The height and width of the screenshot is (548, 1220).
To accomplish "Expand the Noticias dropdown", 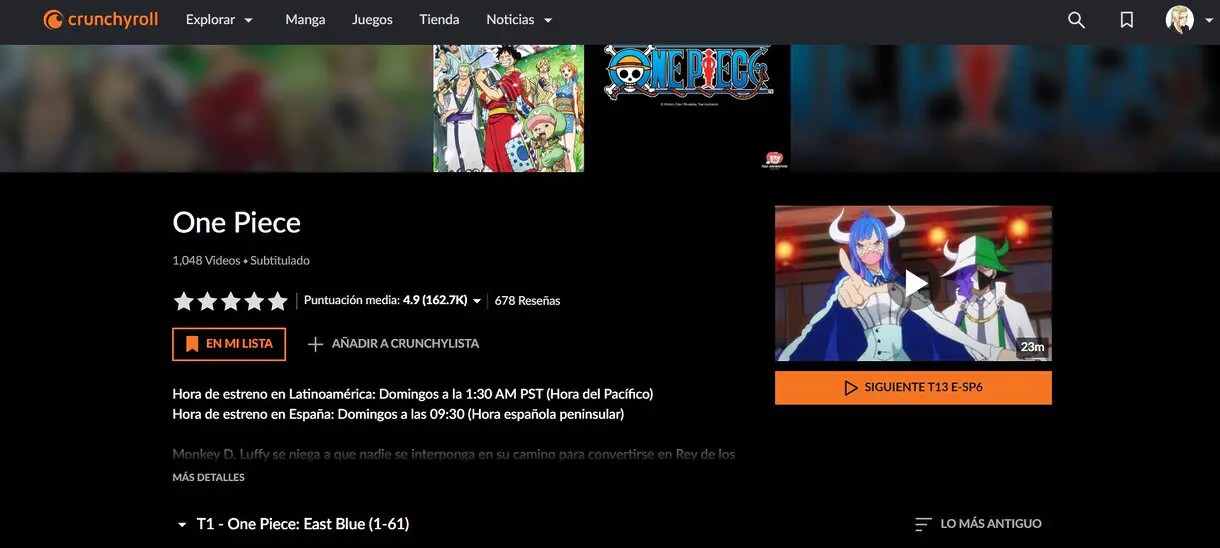I will point(519,20).
